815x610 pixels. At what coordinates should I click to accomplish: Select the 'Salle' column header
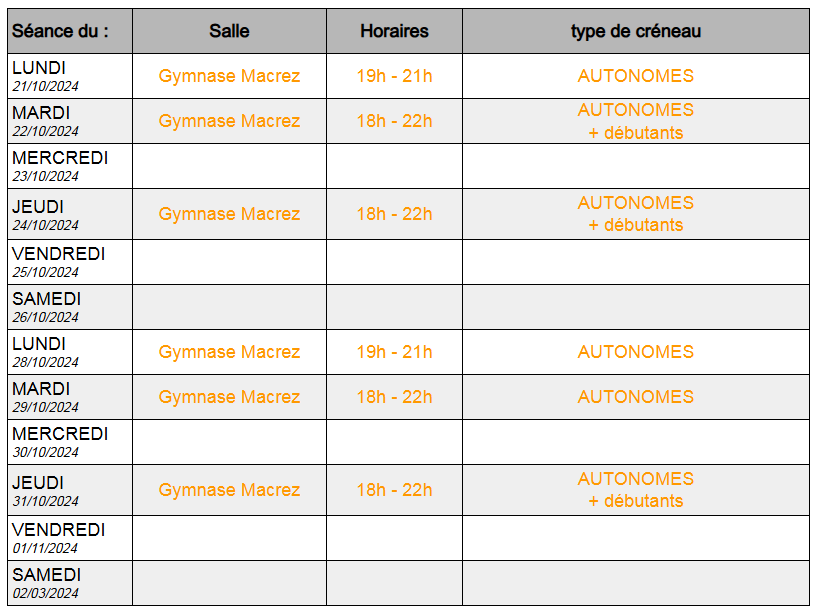point(229,31)
